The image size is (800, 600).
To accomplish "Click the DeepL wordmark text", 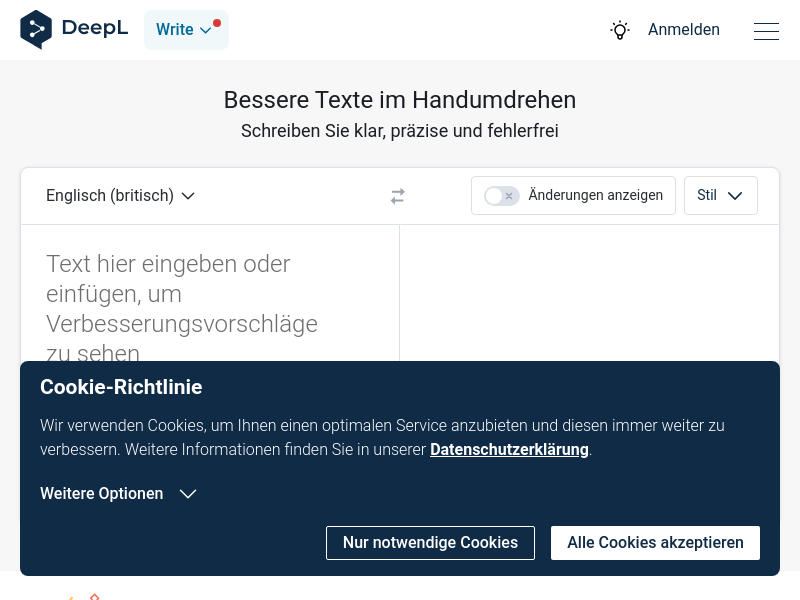I will pyautogui.click(x=95, y=28).
